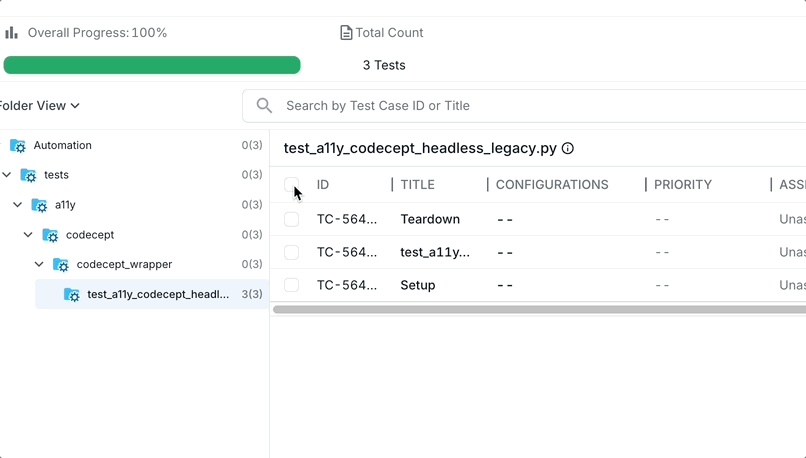Click the tests folder icon
Screen dimensions: 806x458
click(x=29, y=175)
